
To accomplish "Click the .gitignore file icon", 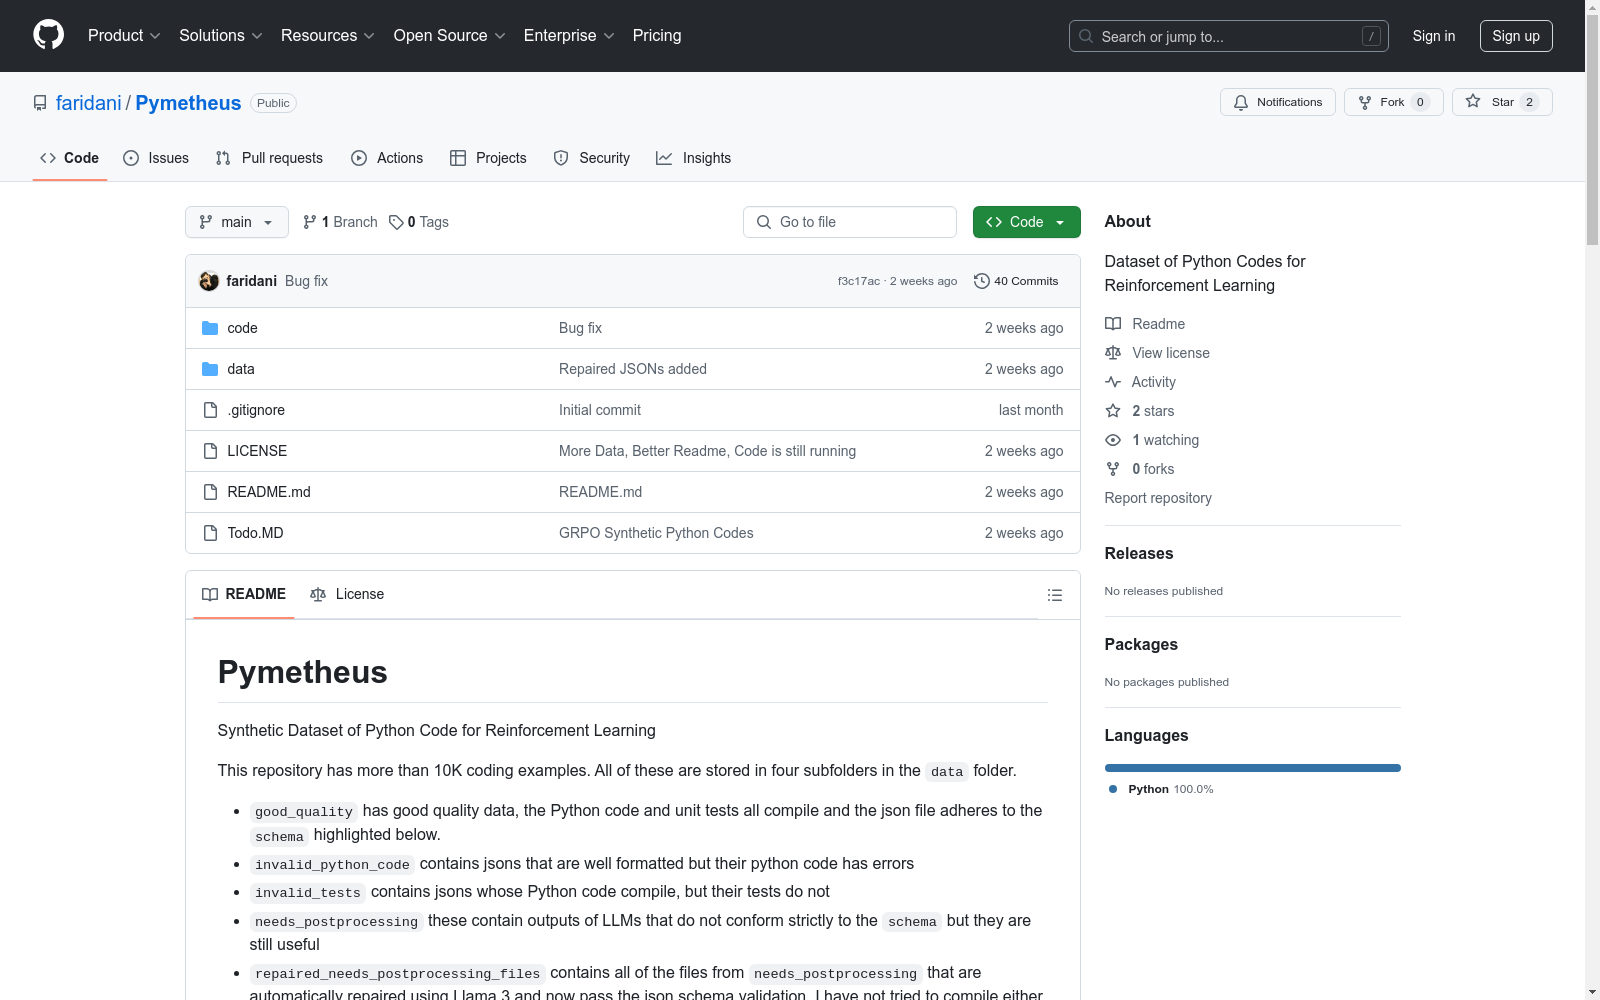I will point(210,410).
